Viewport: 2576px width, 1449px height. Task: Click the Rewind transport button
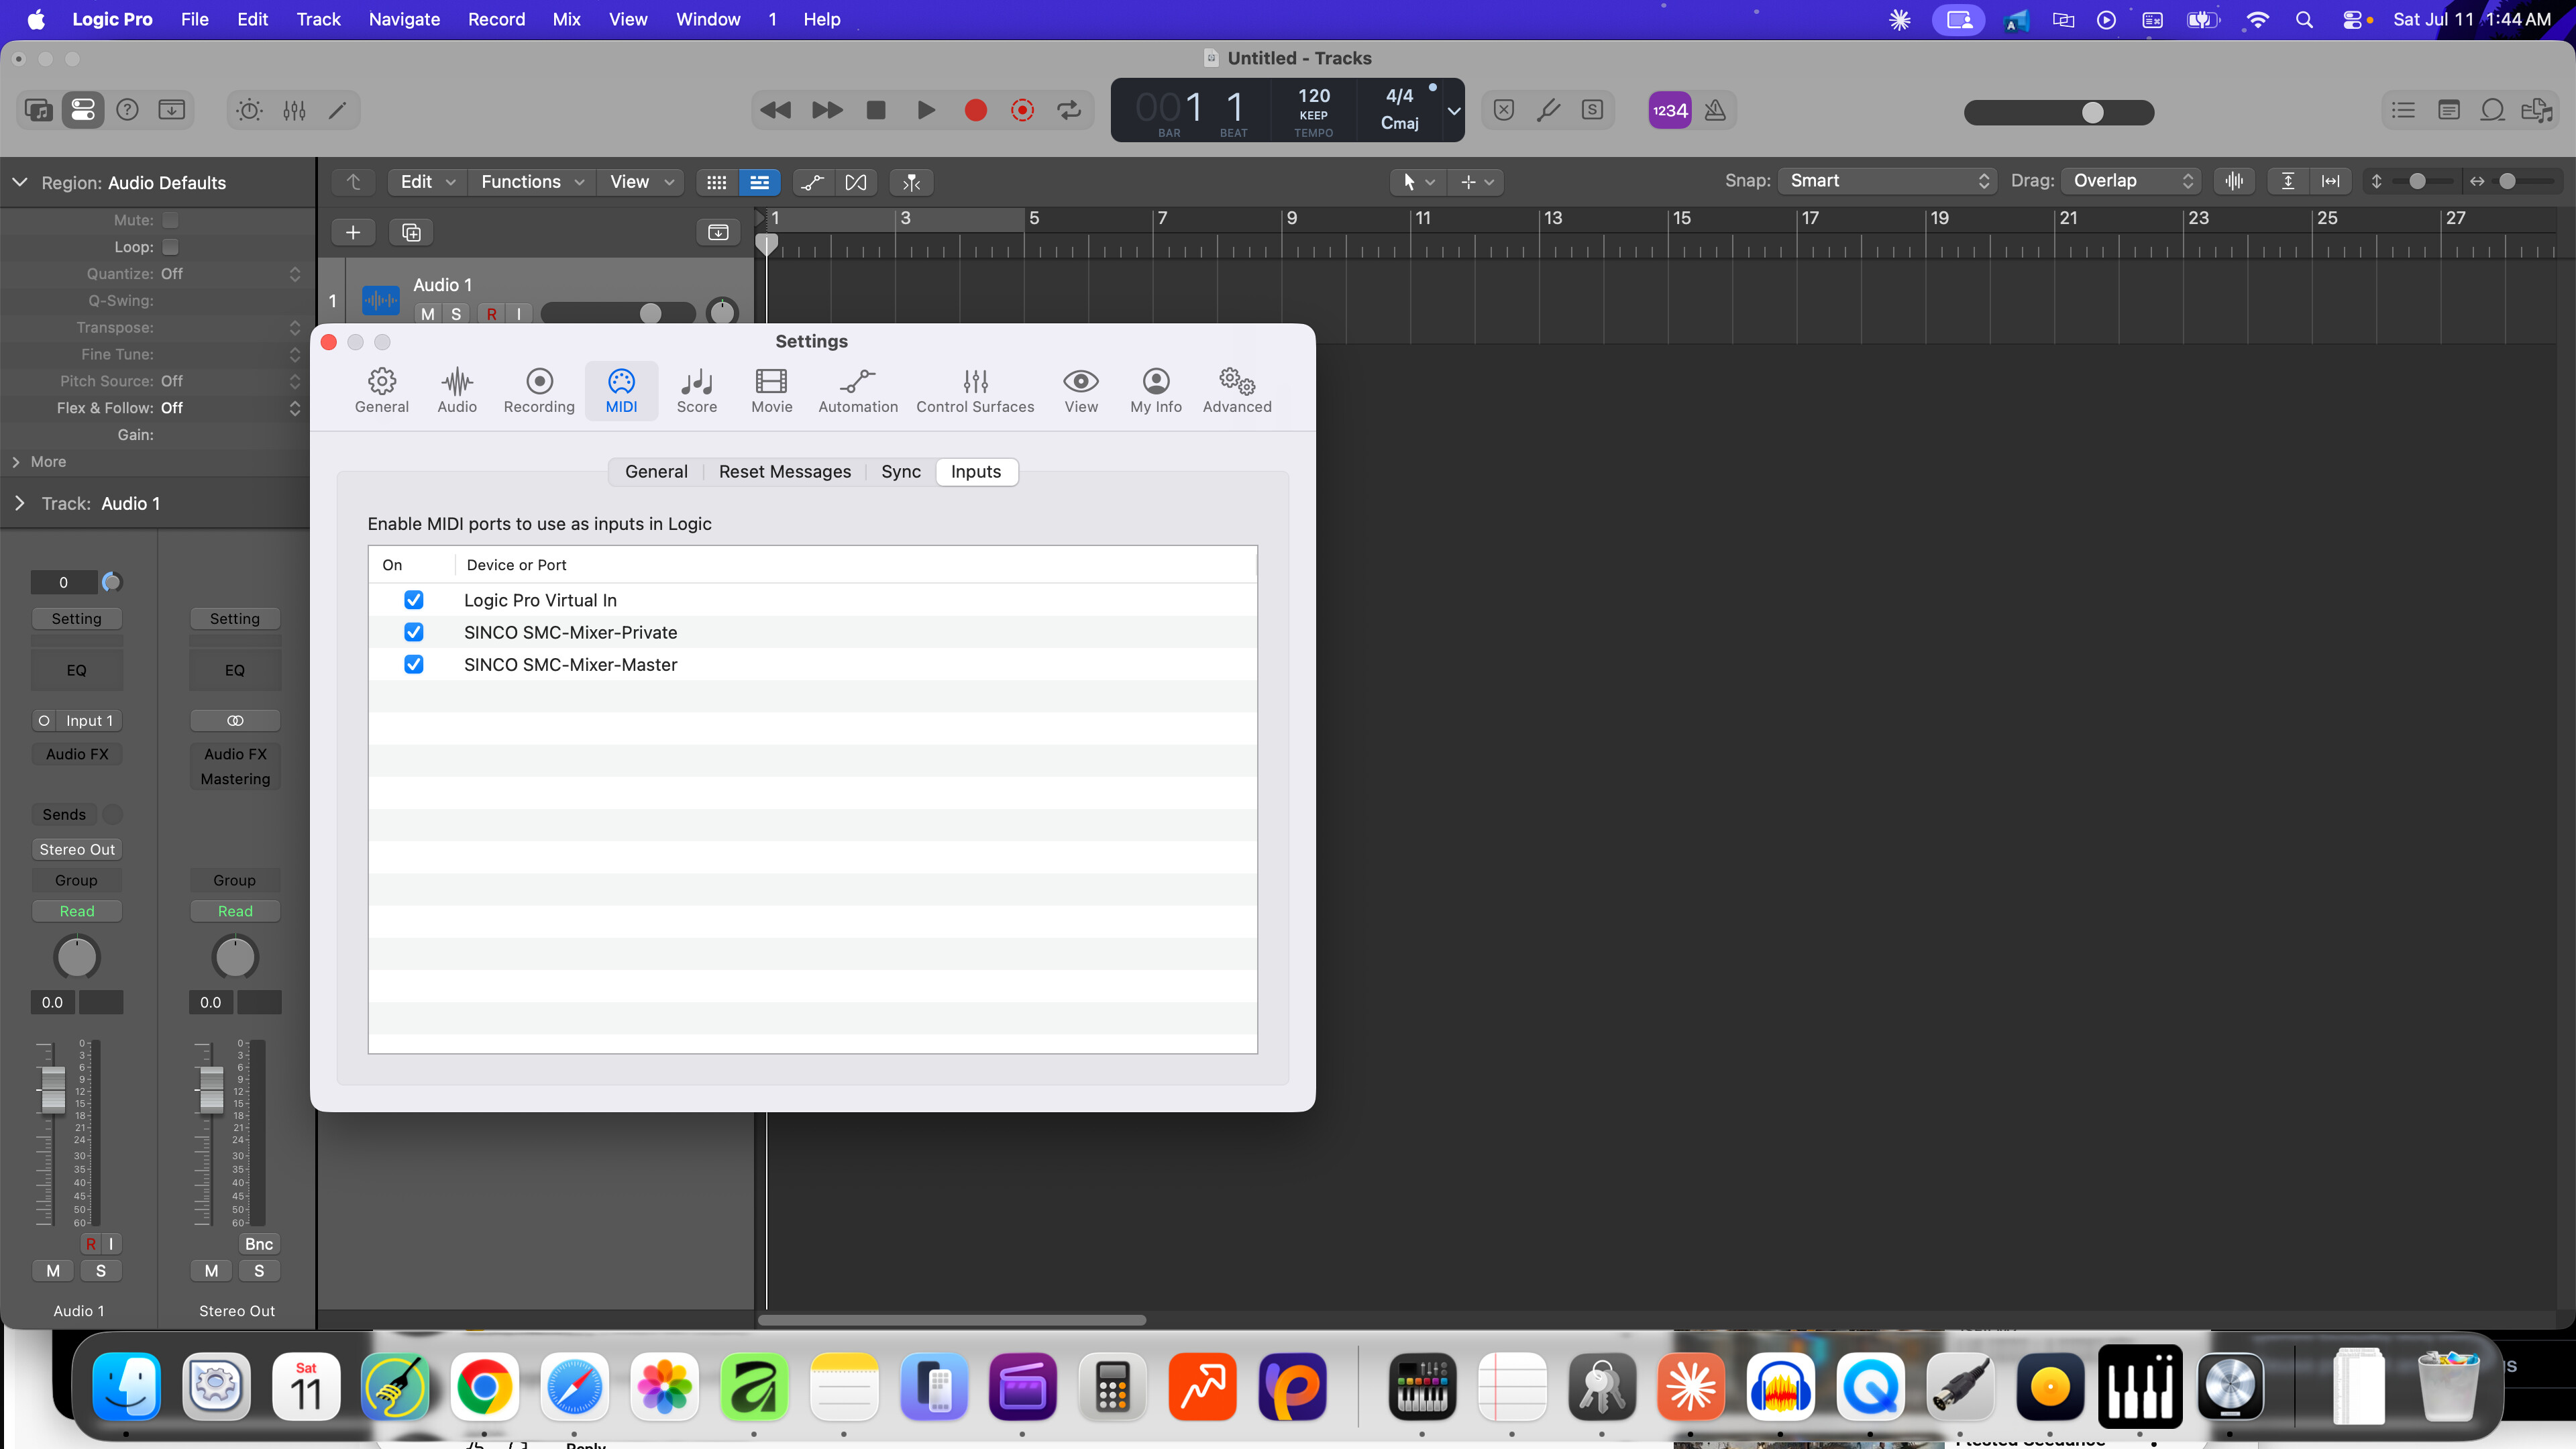775,110
